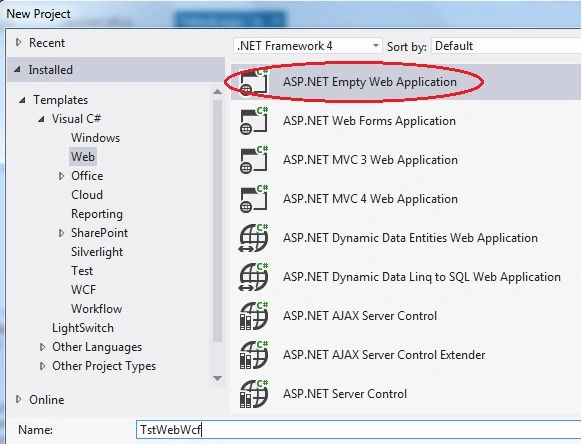Expand the Office node arrow
Viewport: 582px width, 445px height.
coord(62,176)
